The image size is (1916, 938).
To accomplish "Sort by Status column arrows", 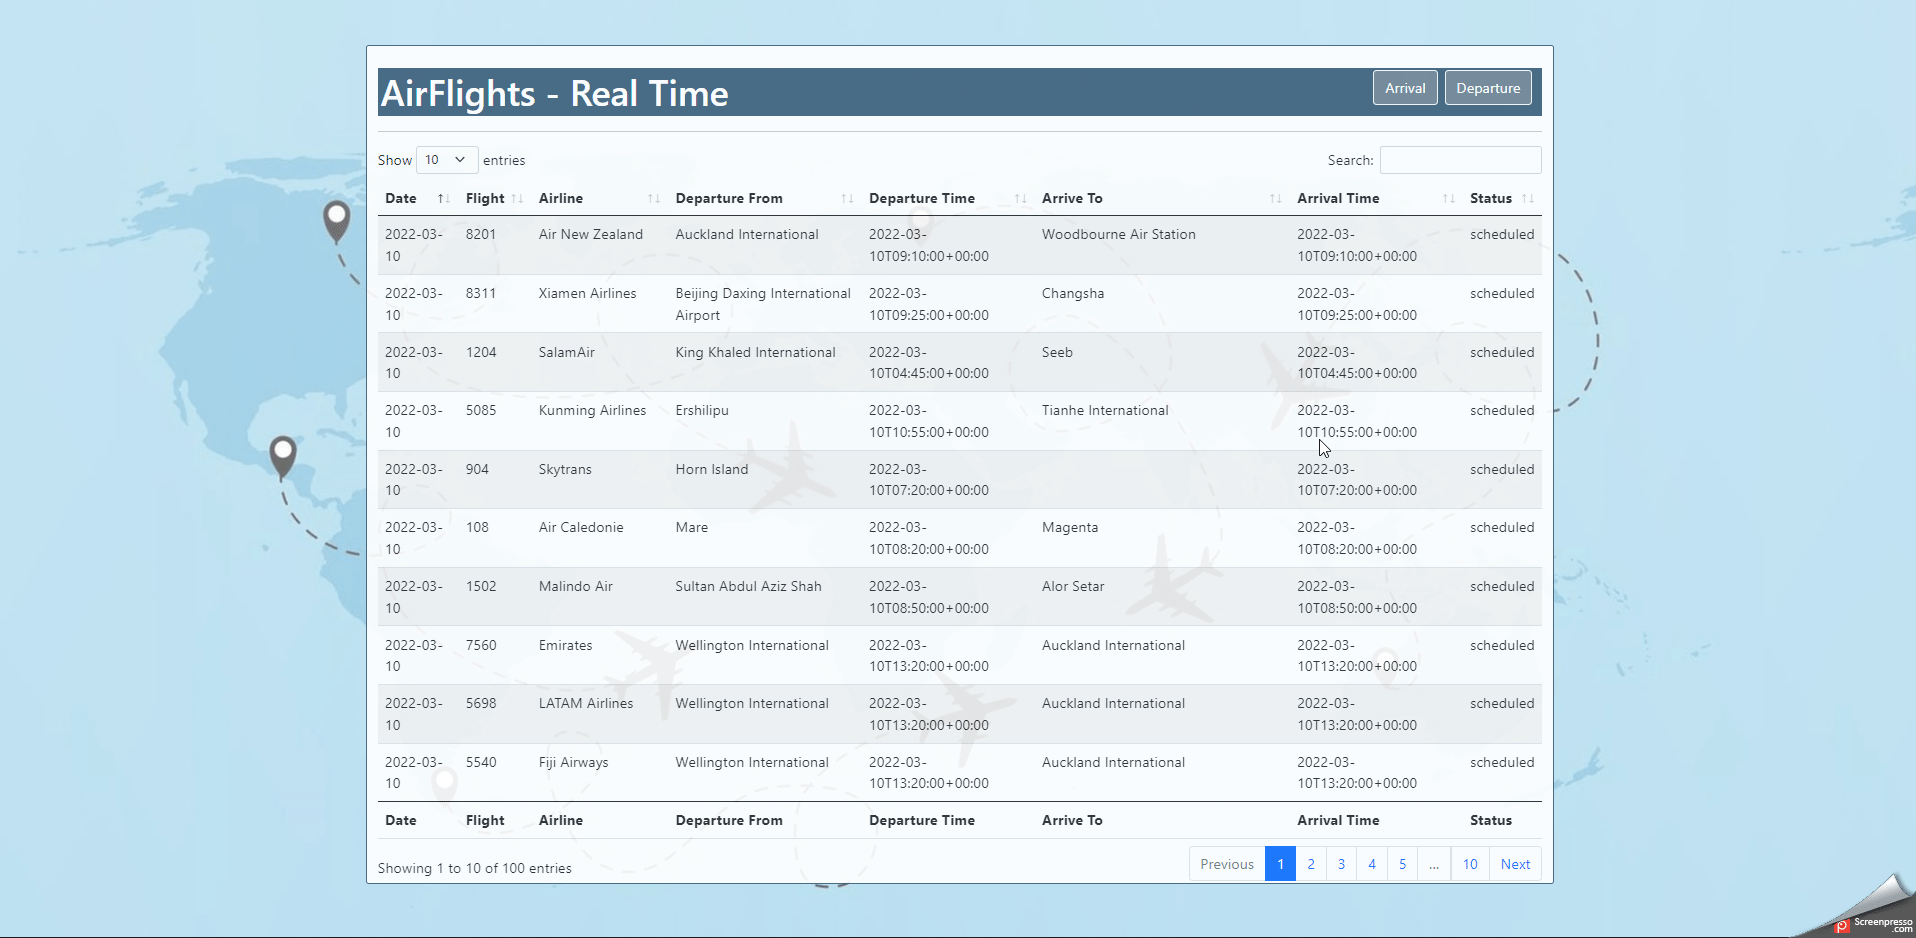I will tap(1527, 199).
